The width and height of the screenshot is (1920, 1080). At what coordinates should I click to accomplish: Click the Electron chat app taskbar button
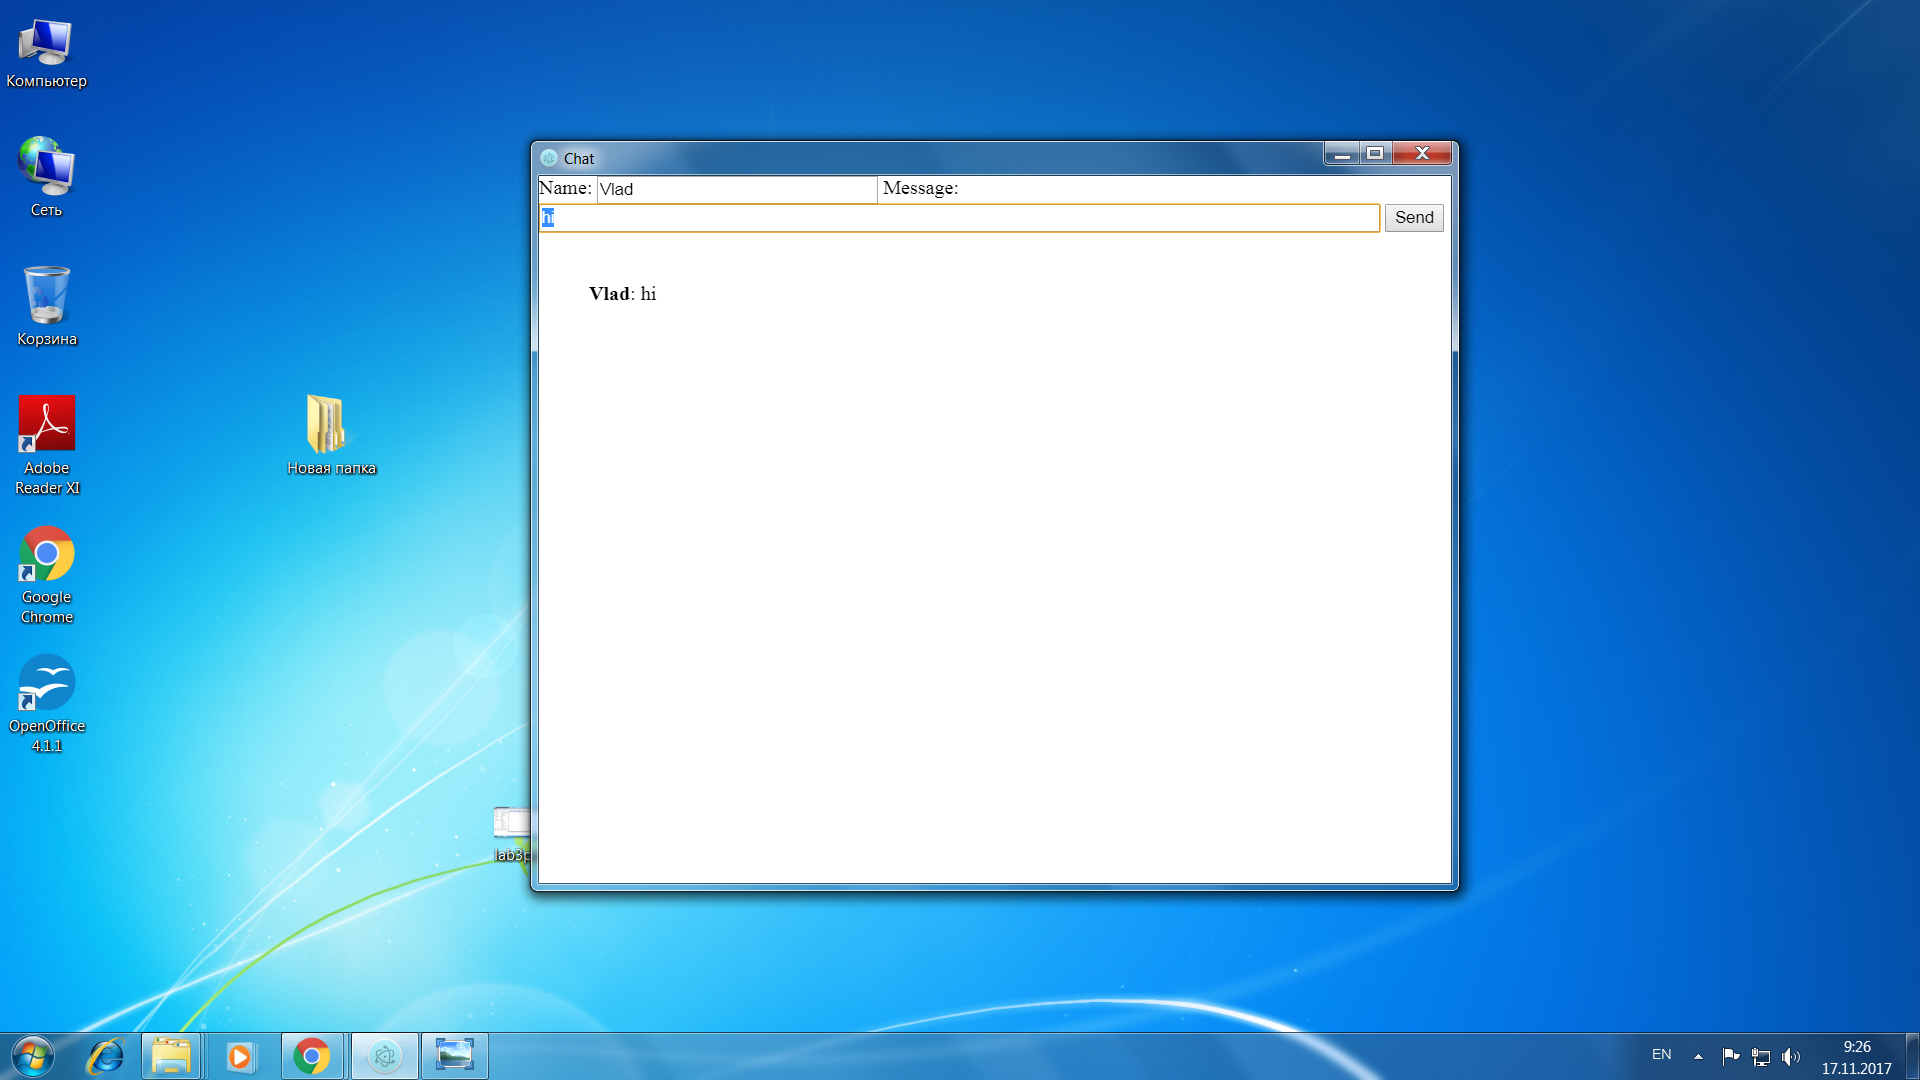[384, 1056]
